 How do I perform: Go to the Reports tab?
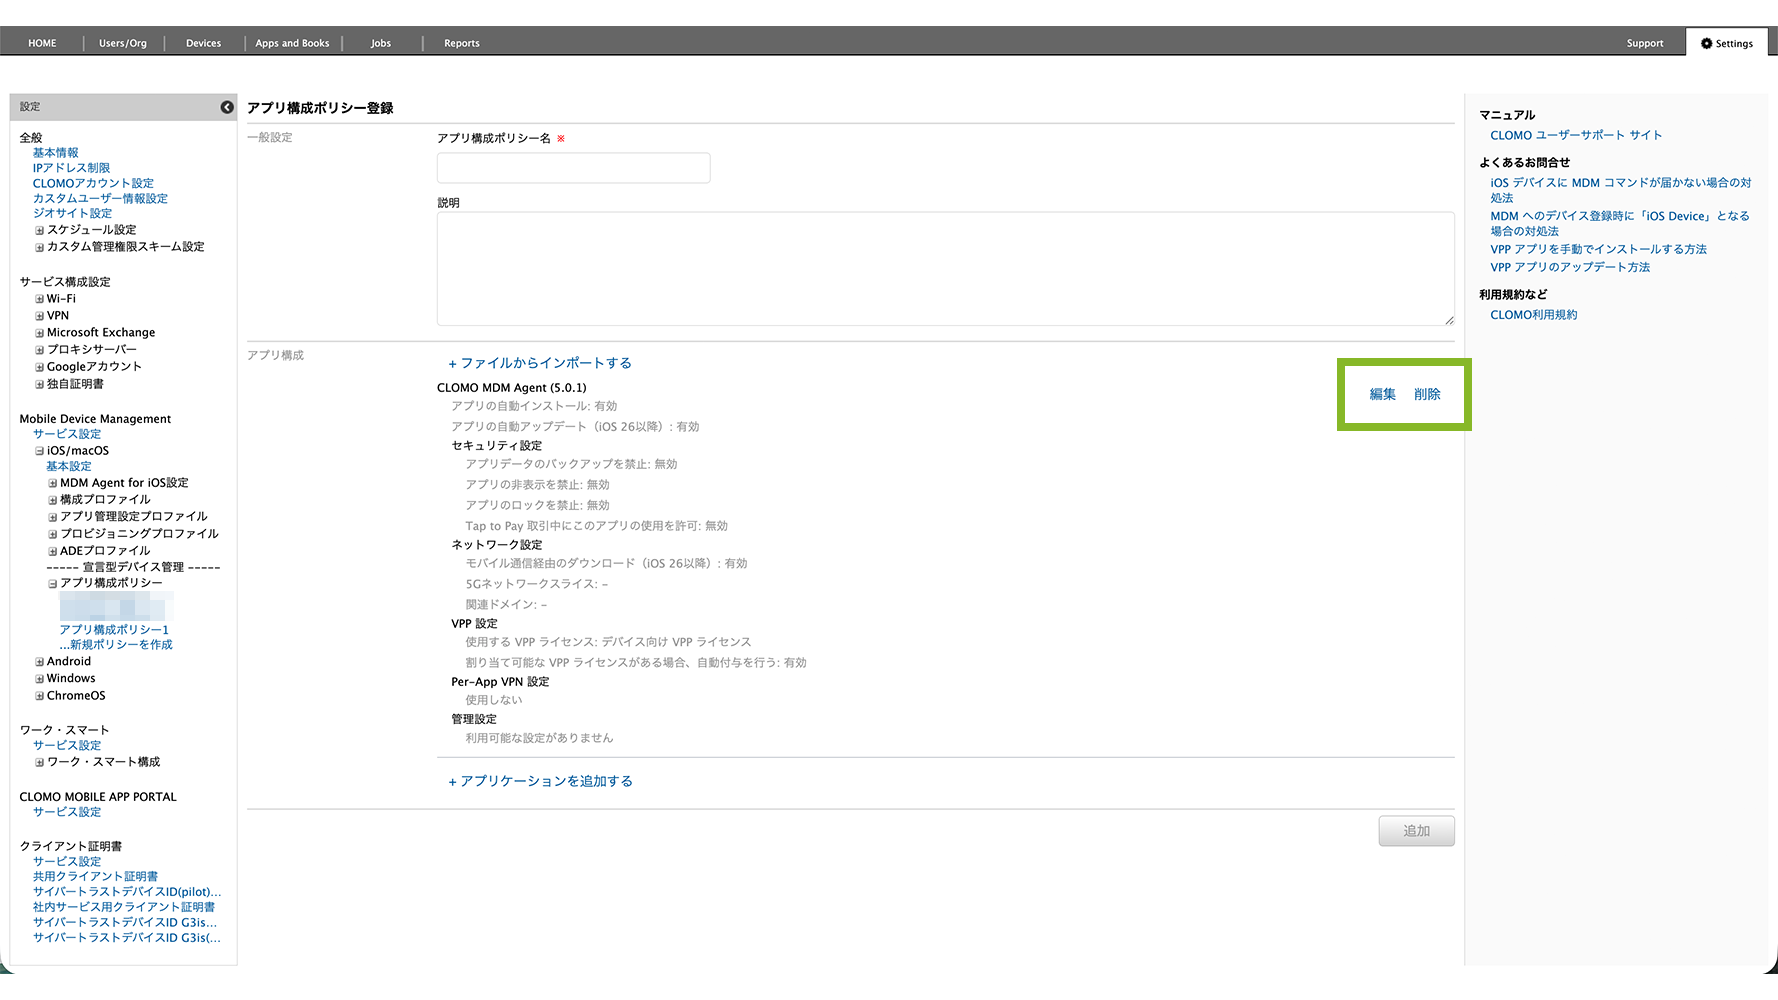(462, 43)
